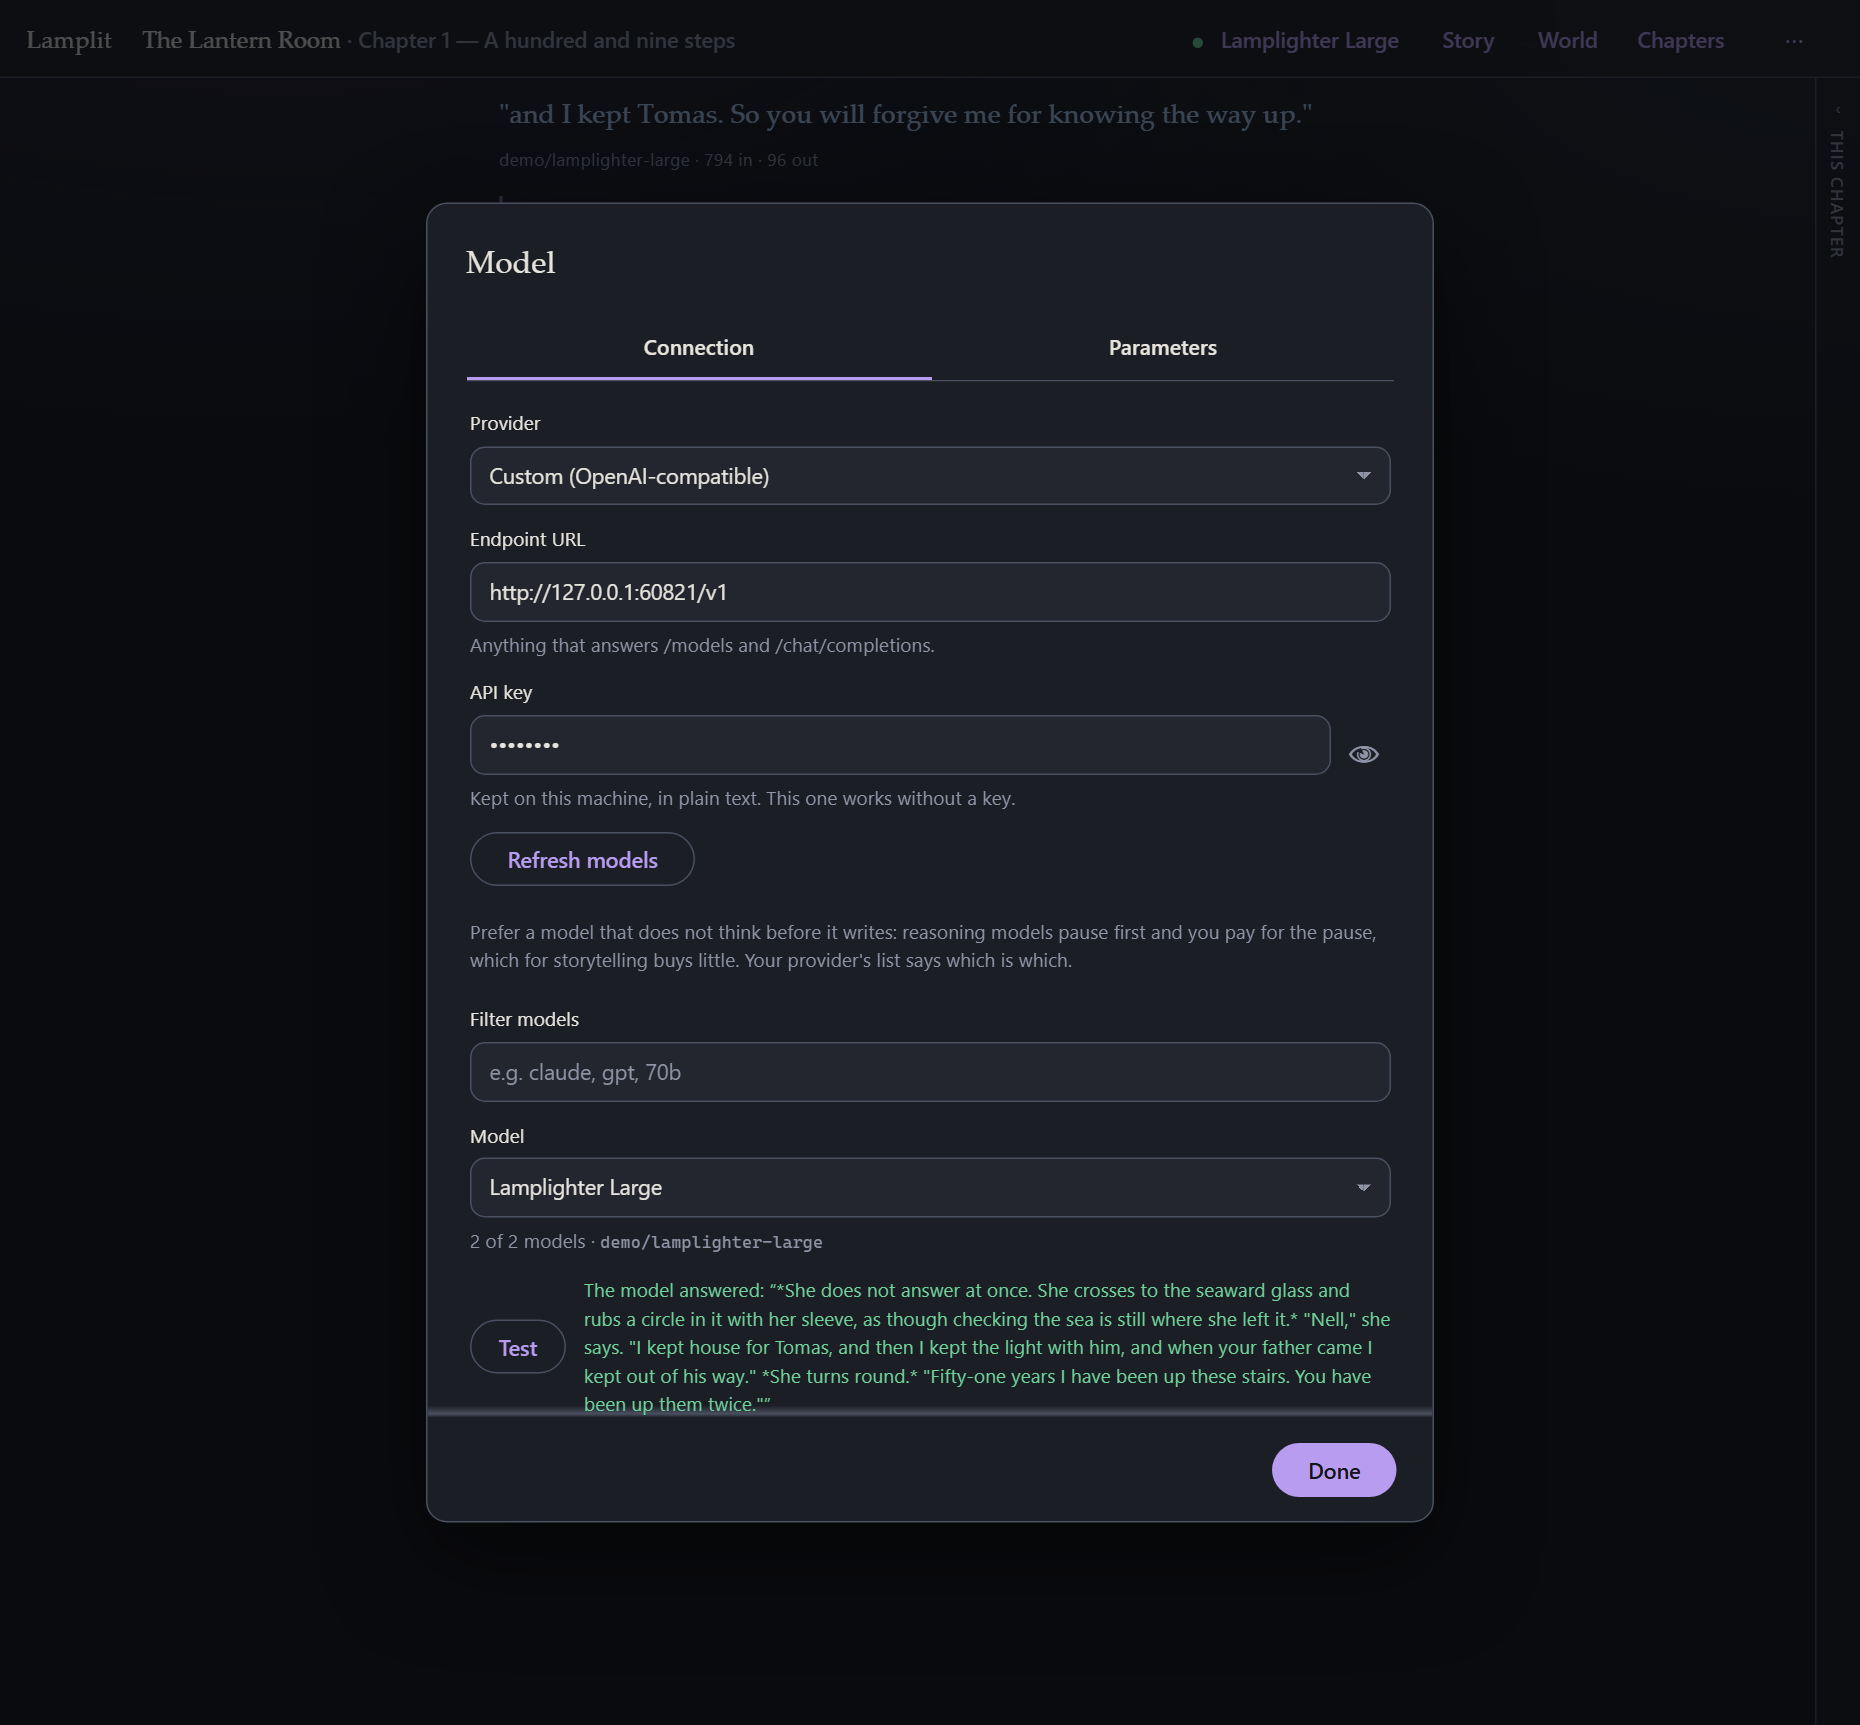Open the Model dropdown showing Lamplighter Large
The image size is (1860, 1725).
tap(930, 1188)
